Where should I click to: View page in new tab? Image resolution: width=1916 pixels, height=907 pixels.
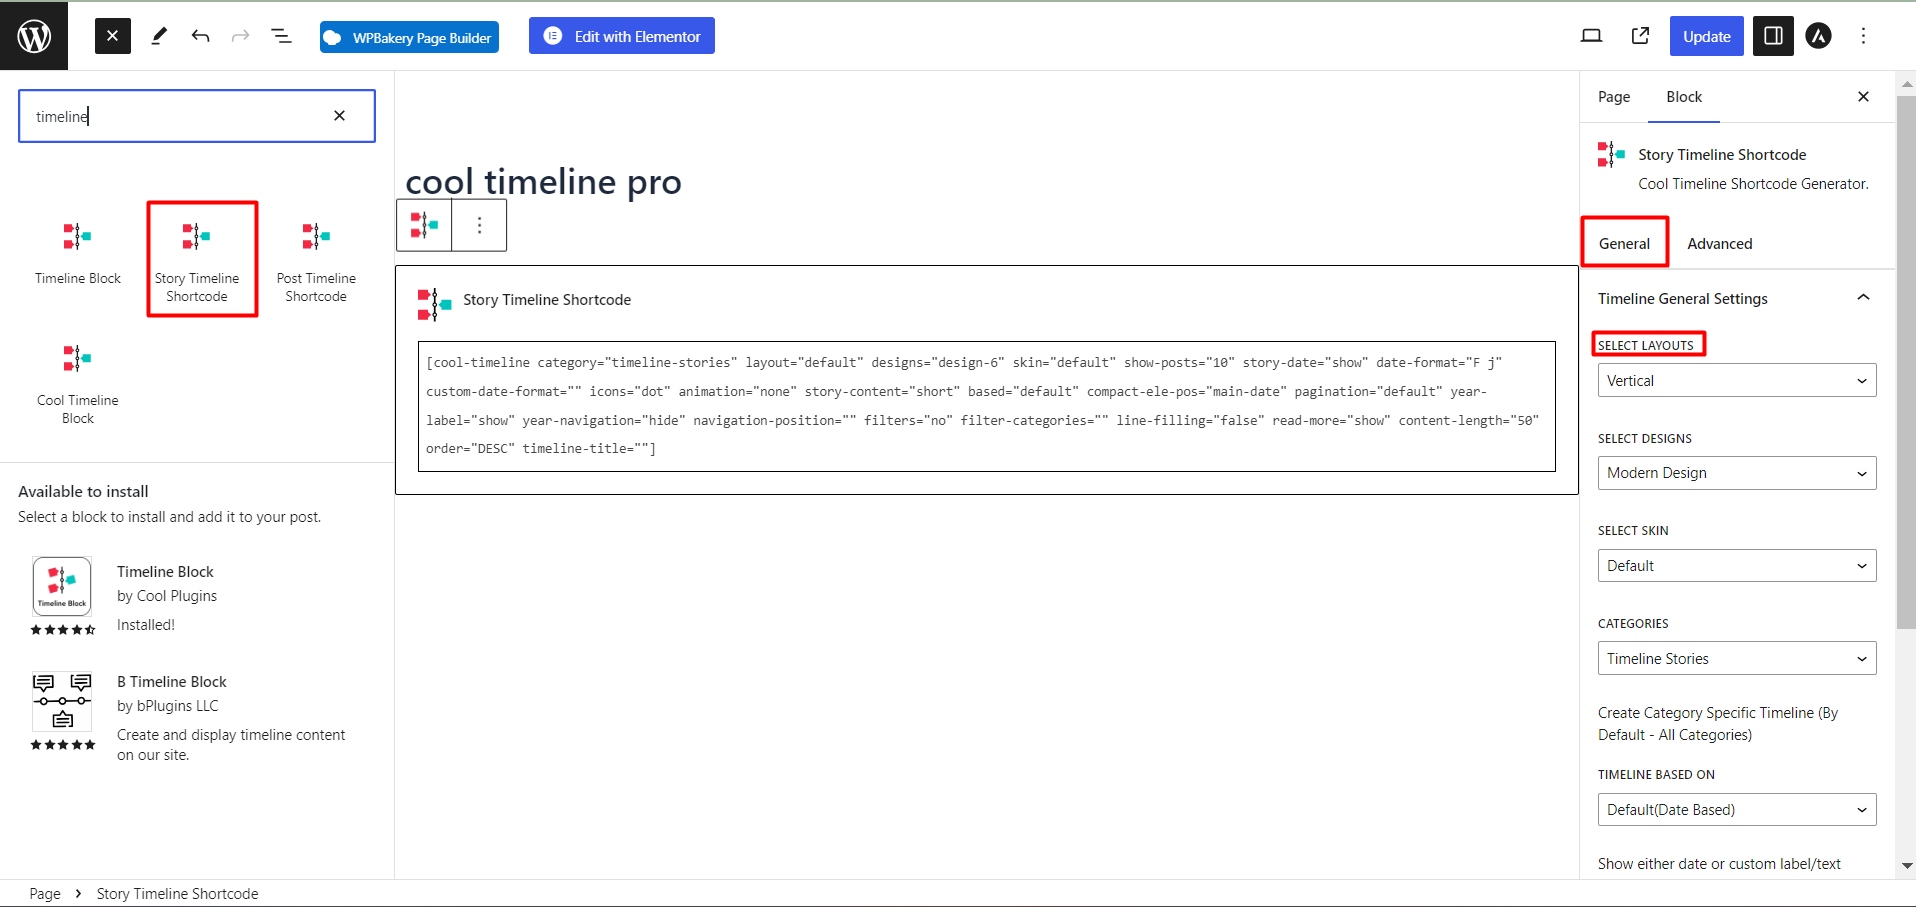1640,36
